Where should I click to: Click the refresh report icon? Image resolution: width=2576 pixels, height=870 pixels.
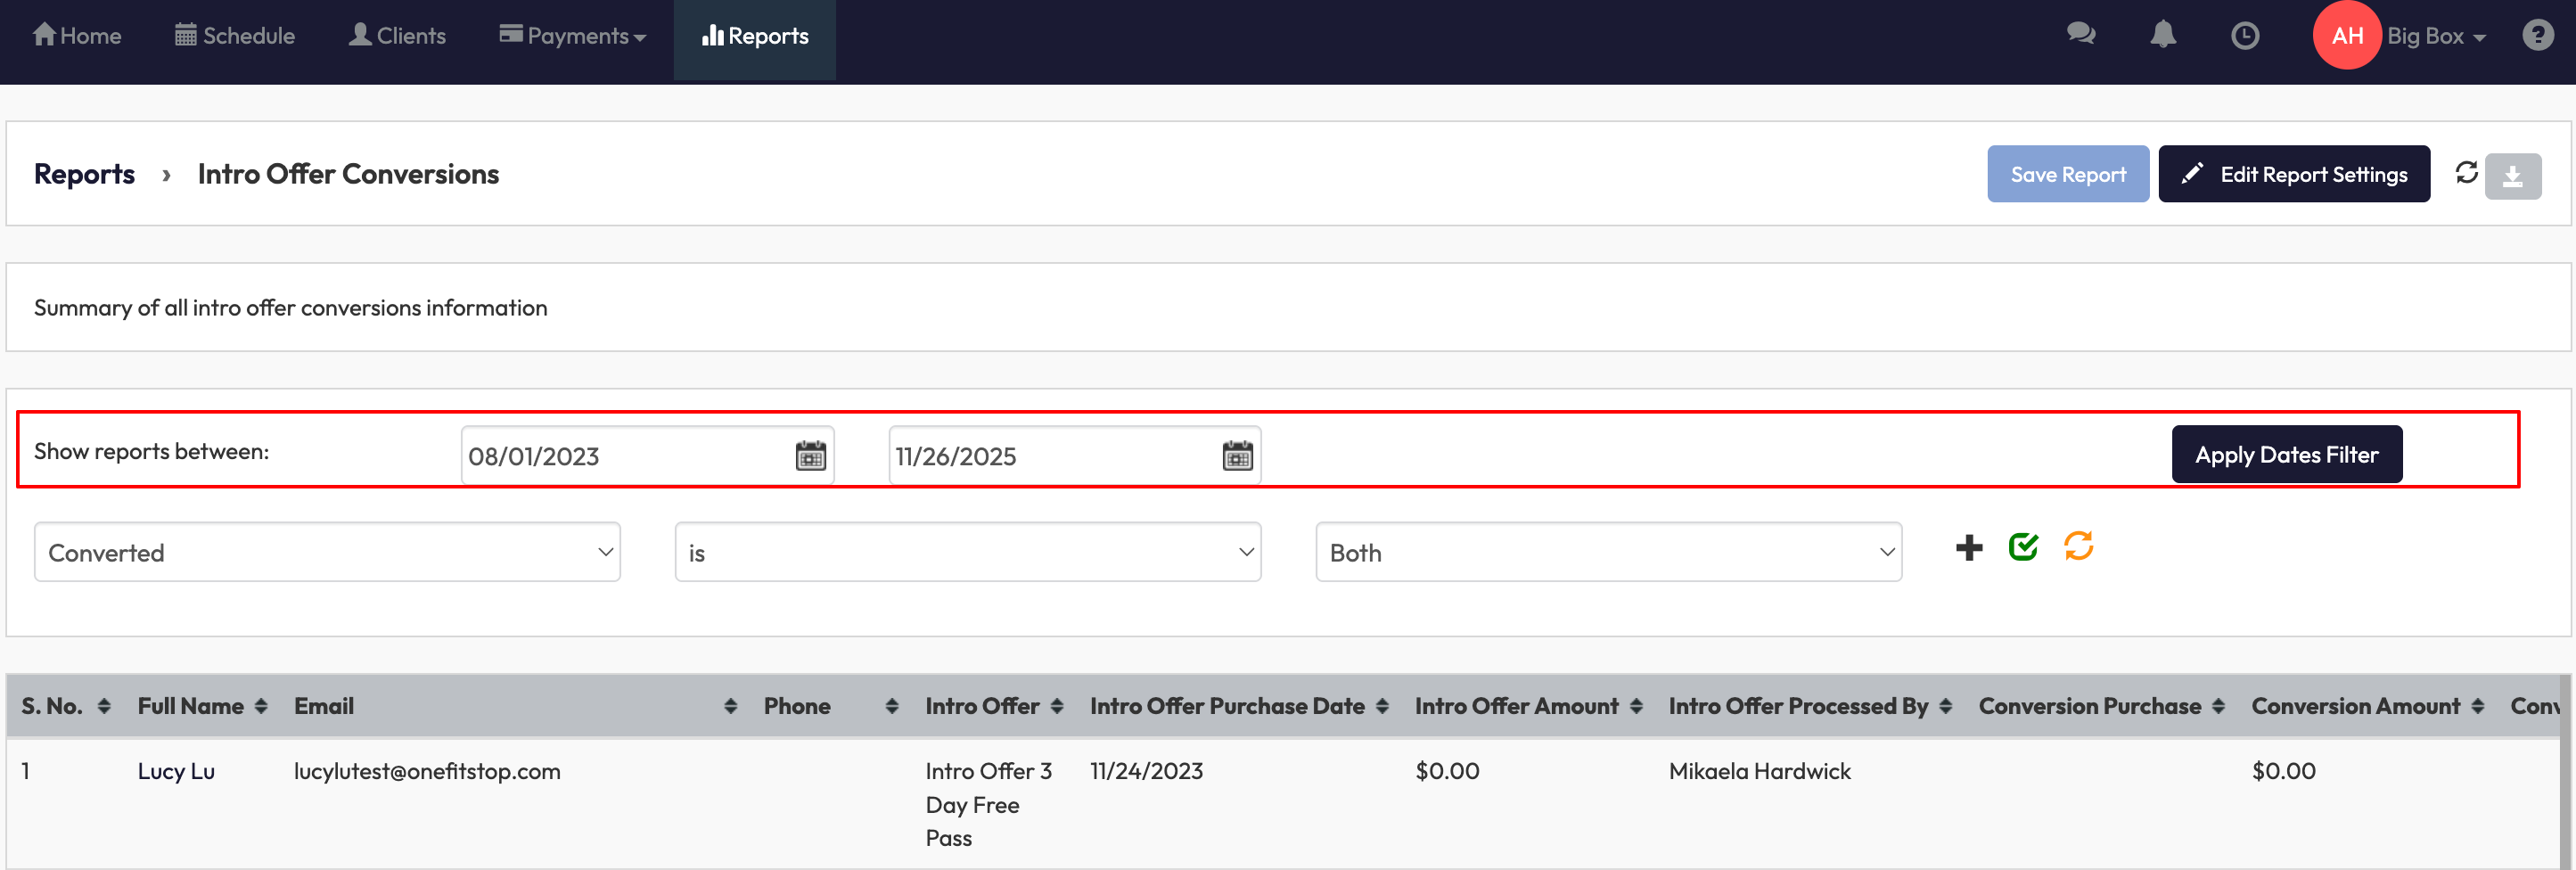2466,173
